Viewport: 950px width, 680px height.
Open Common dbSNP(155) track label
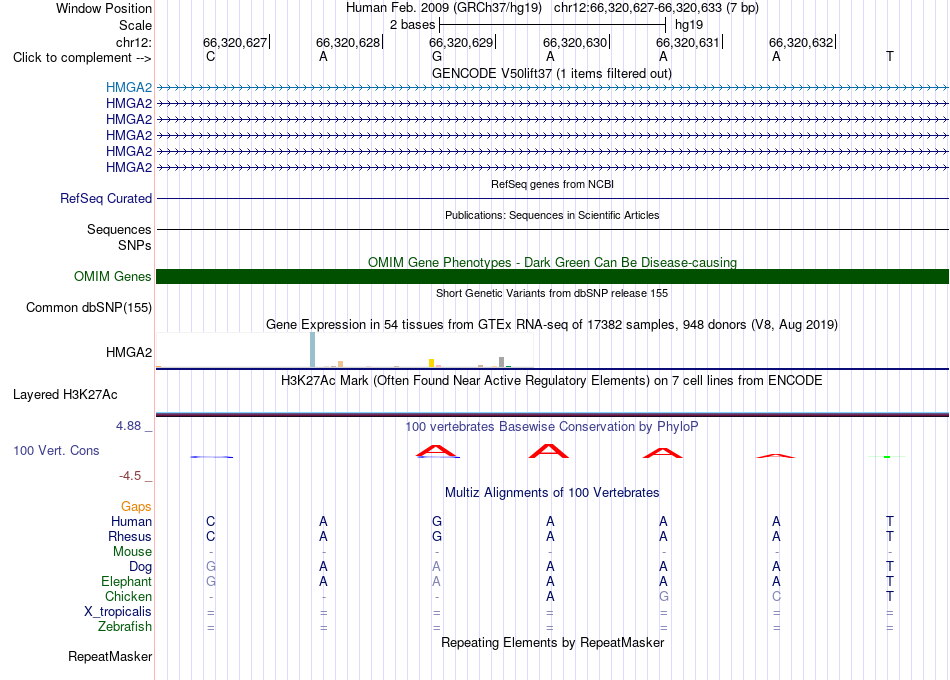(89, 307)
